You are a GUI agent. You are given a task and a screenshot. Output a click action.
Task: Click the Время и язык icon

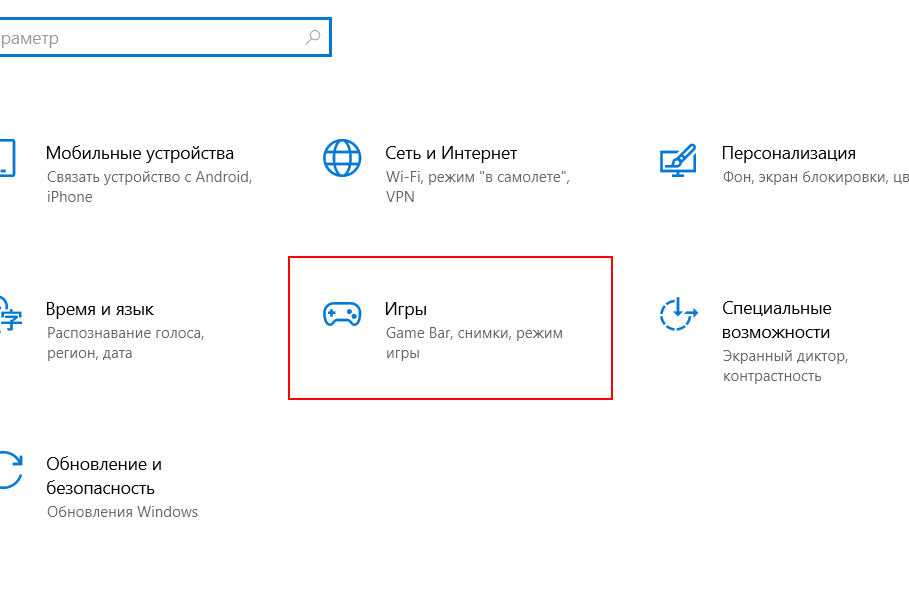coord(8,313)
